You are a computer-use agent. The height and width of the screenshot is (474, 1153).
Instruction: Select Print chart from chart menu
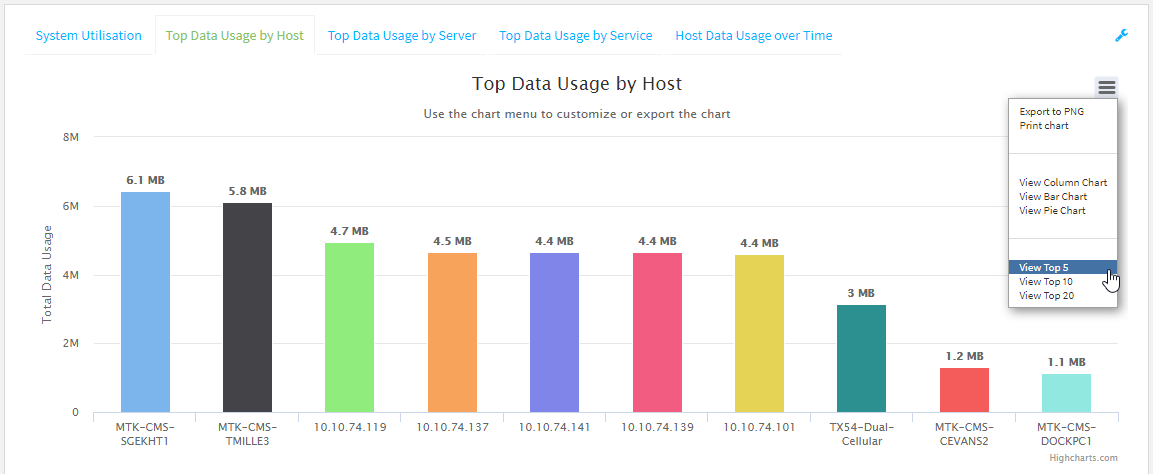coord(1044,126)
